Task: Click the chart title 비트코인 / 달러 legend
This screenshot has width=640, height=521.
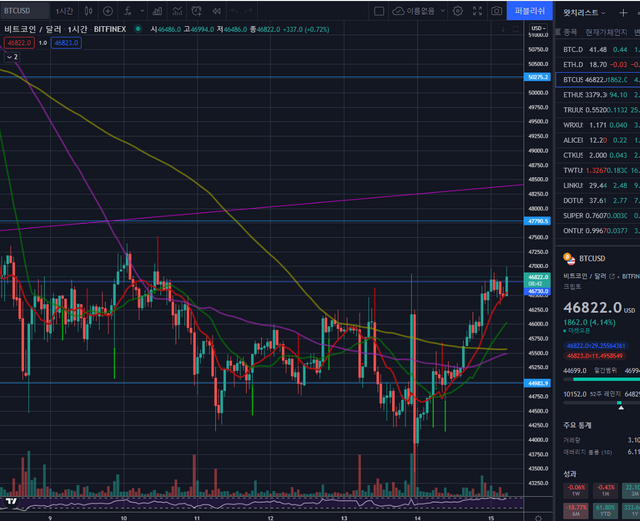Action: pyautogui.click(x=33, y=29)
